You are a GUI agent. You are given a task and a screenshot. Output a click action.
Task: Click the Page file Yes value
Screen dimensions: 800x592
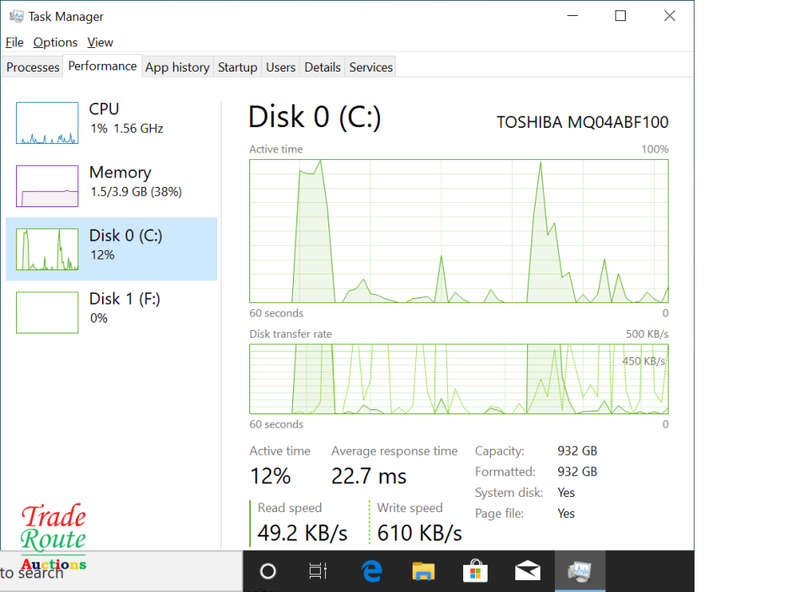pos(566,513)
